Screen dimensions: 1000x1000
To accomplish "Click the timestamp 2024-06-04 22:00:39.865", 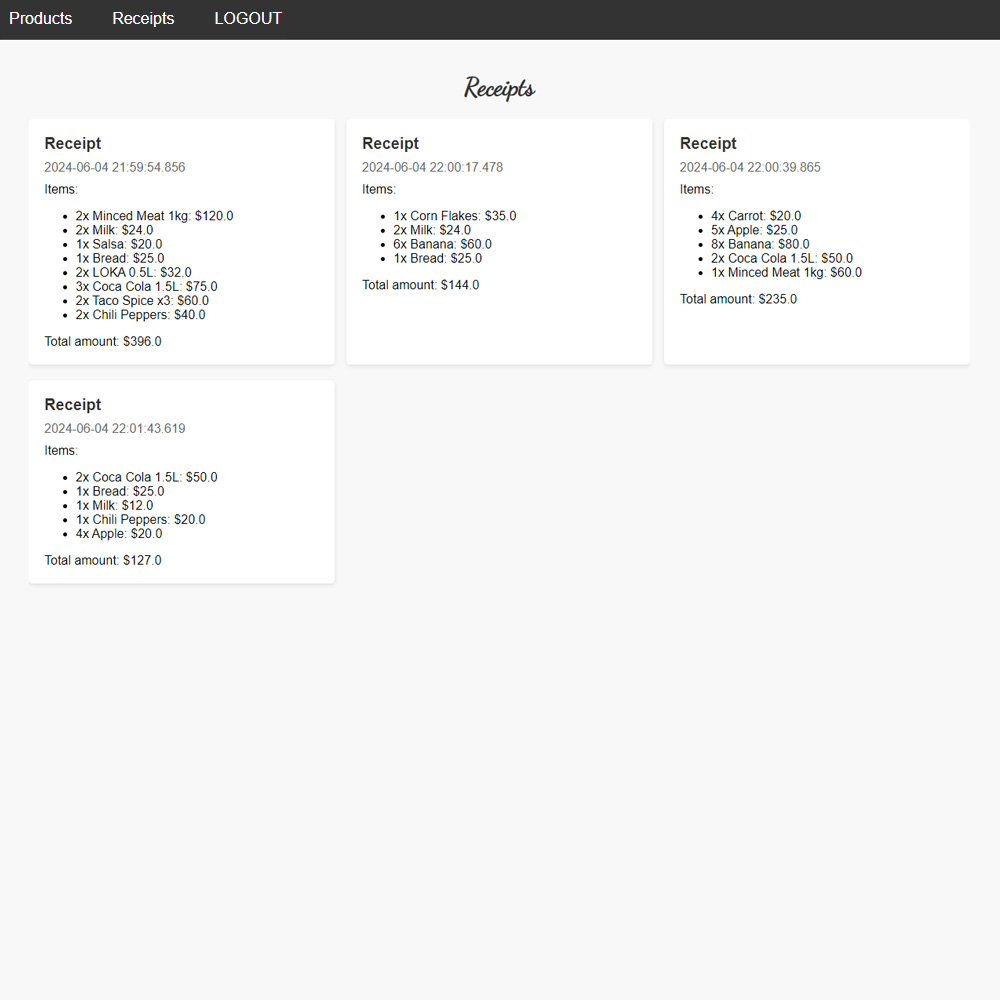I will 750,168.
